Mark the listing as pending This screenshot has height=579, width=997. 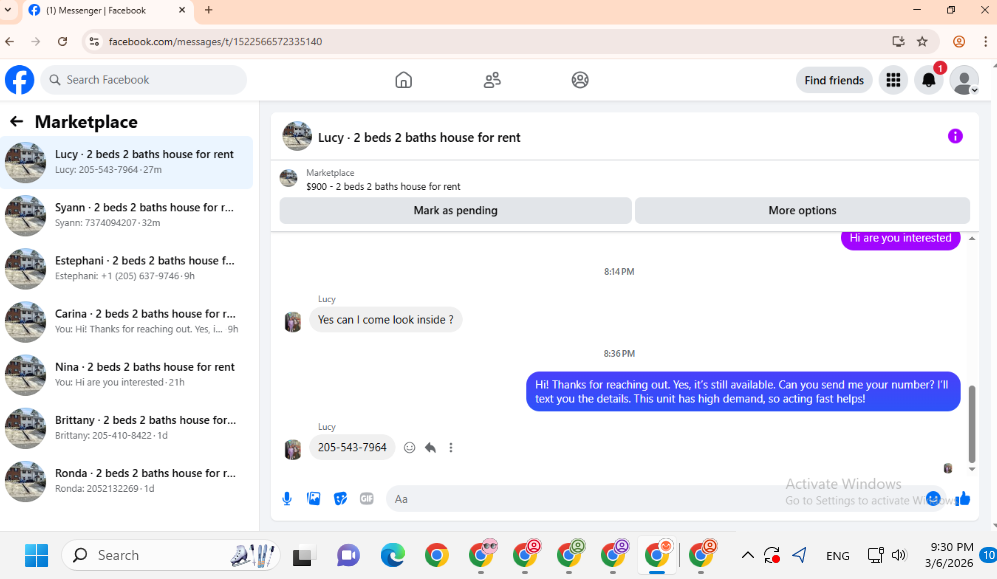coord(455,210)
